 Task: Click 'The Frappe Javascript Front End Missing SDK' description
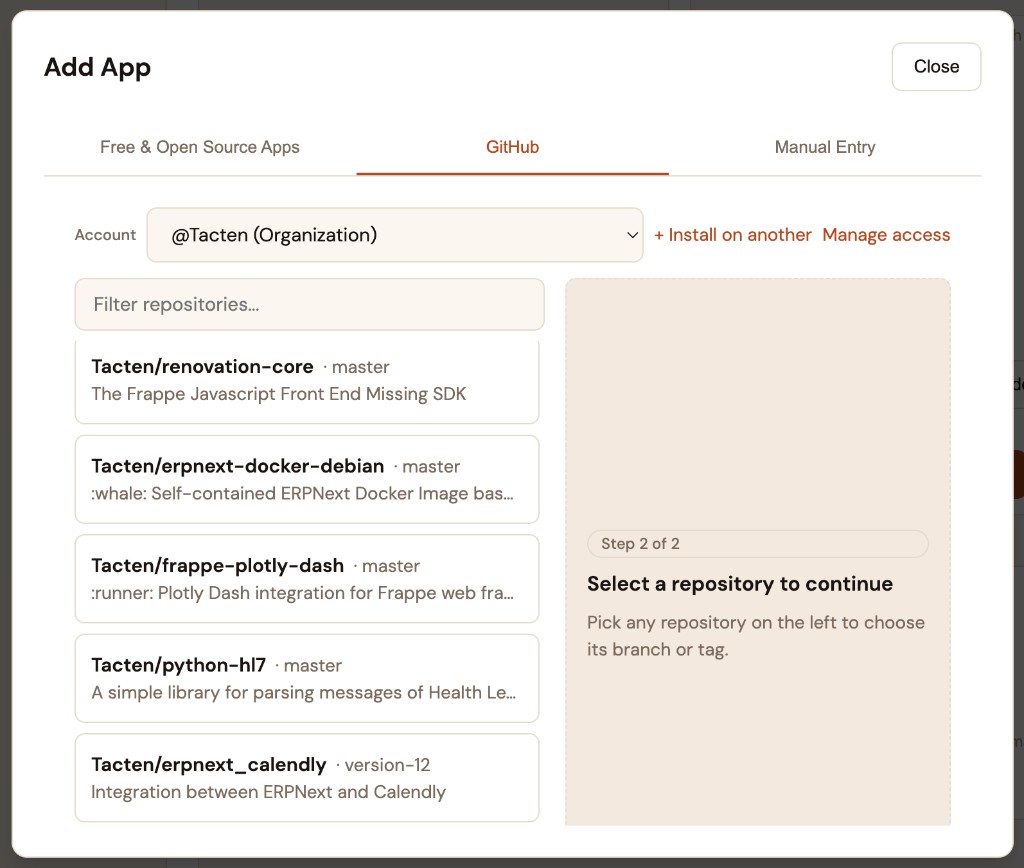coord(279,394)
